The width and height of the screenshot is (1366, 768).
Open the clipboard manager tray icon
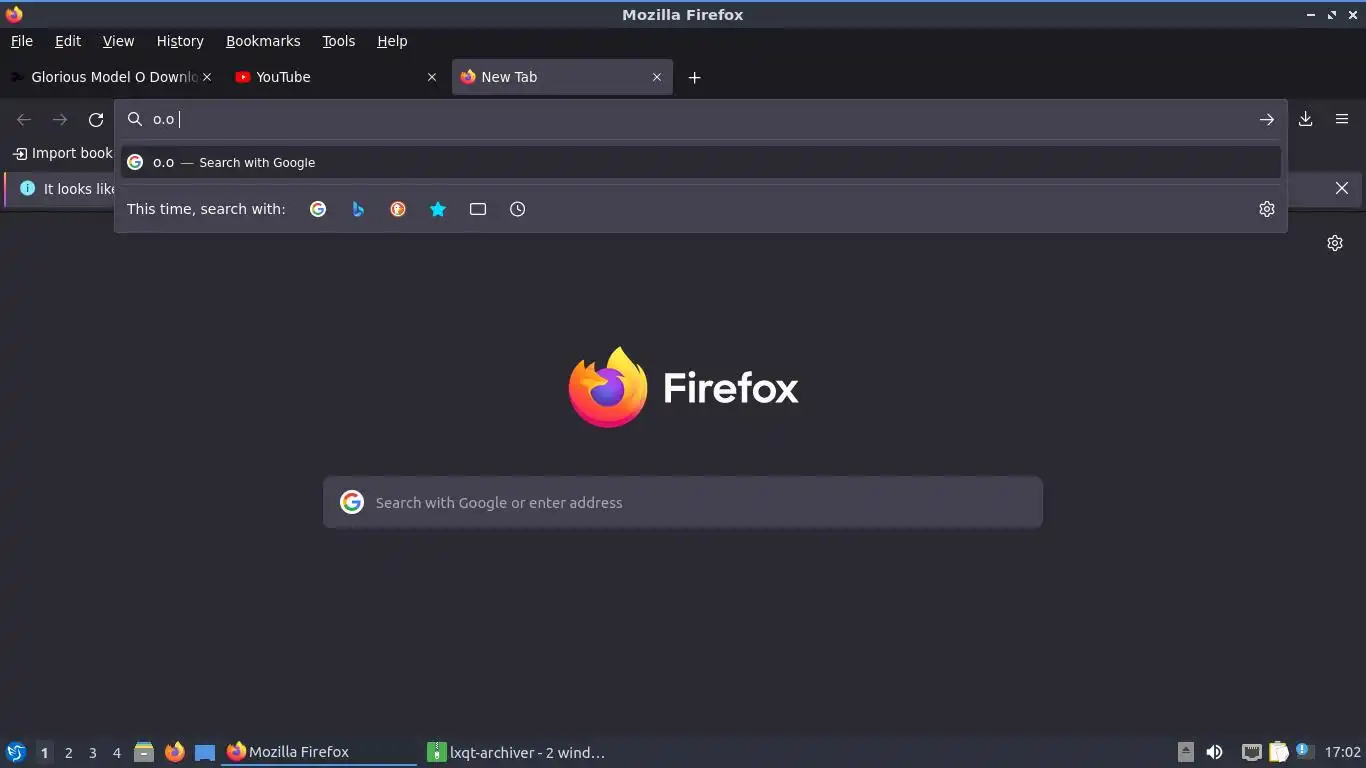[x=1279, y=752]
